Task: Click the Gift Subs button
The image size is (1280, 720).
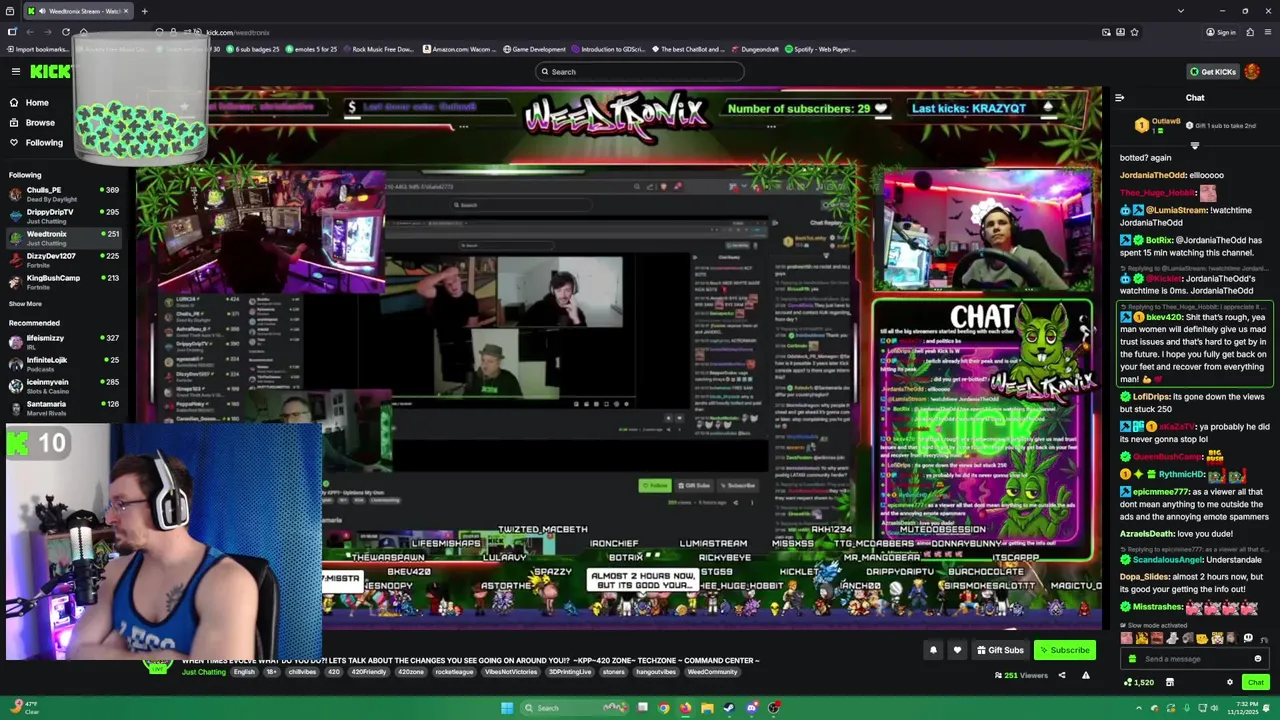Action: tap(1000, 650)
